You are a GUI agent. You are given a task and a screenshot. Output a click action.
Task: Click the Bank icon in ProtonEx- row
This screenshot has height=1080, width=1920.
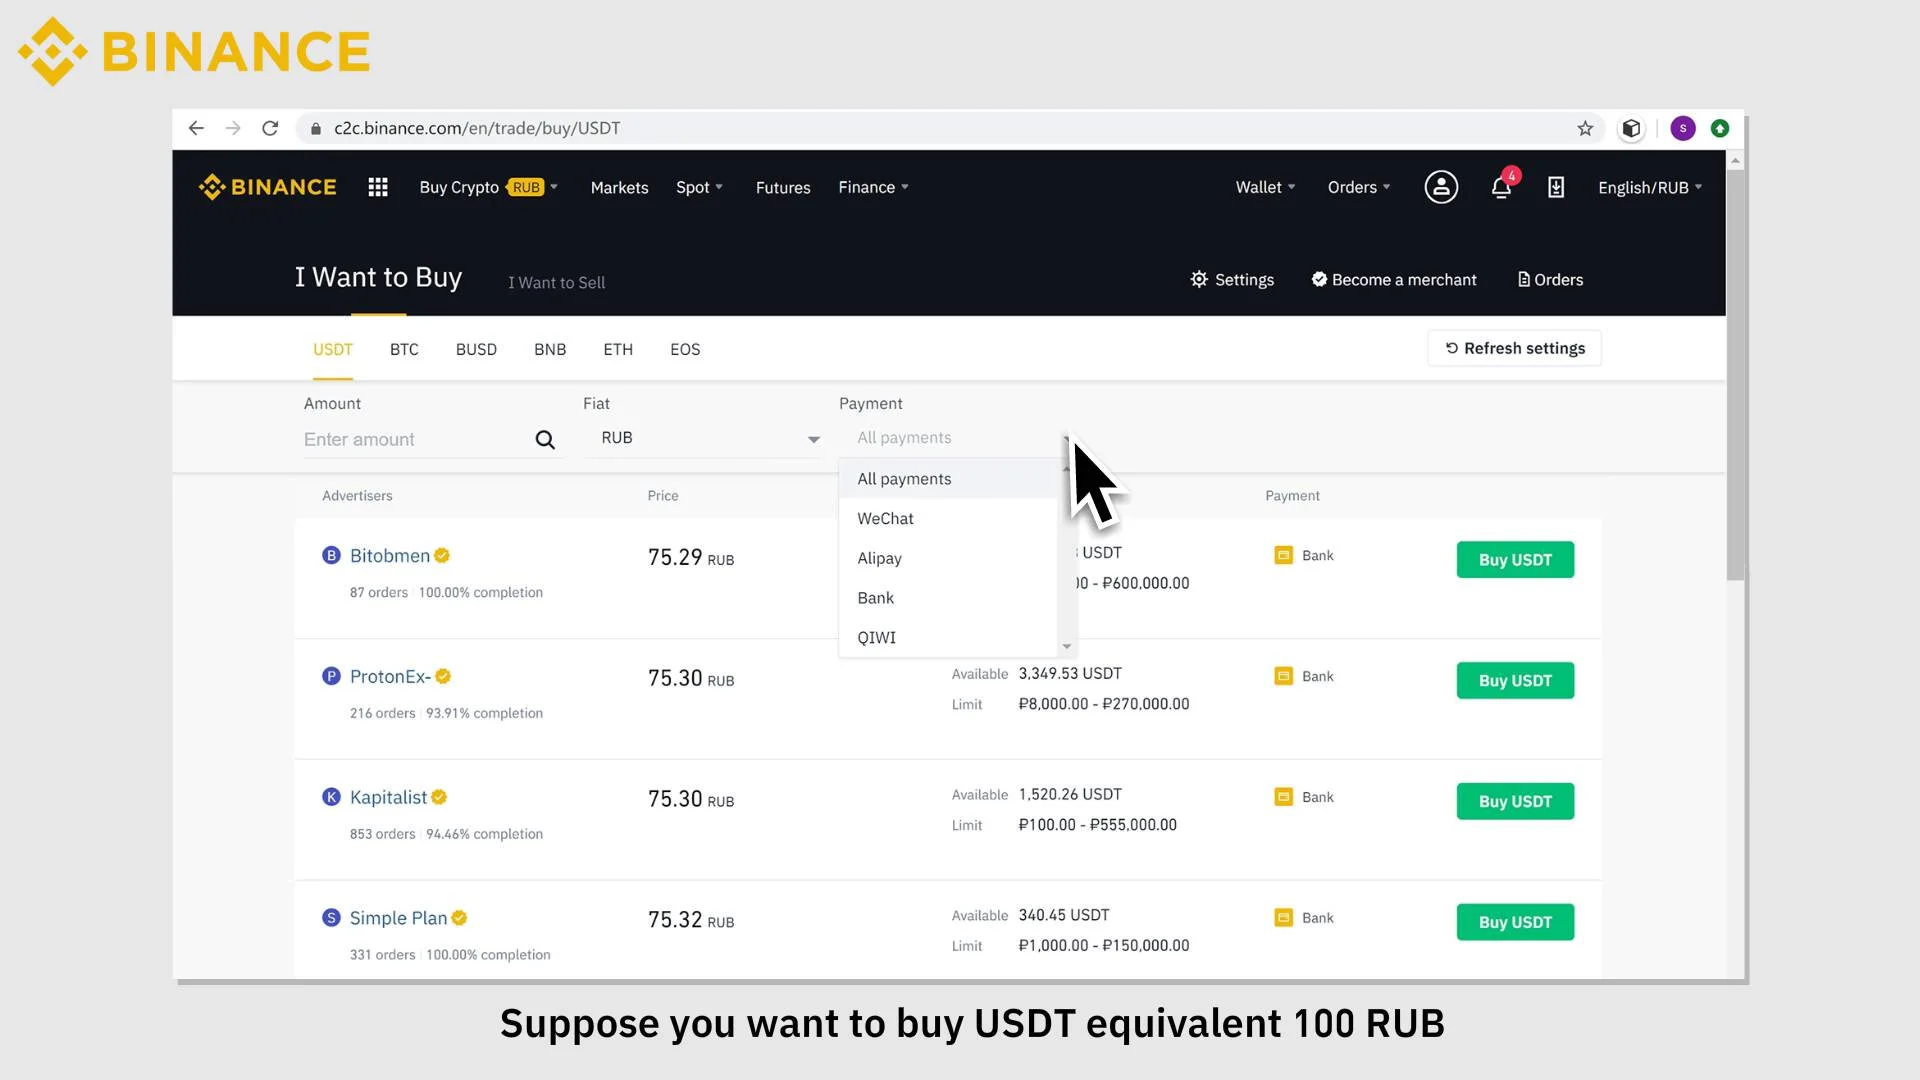point(1284,676)
